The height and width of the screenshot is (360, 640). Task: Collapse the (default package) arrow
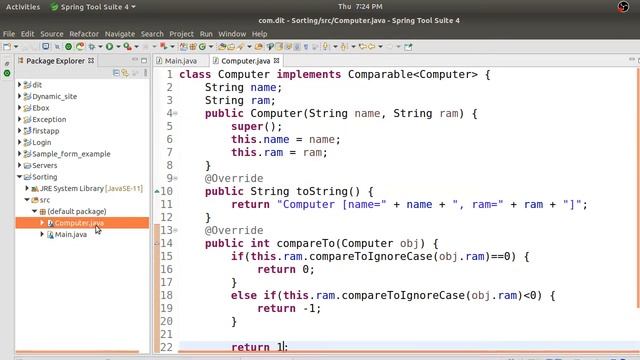35,211
